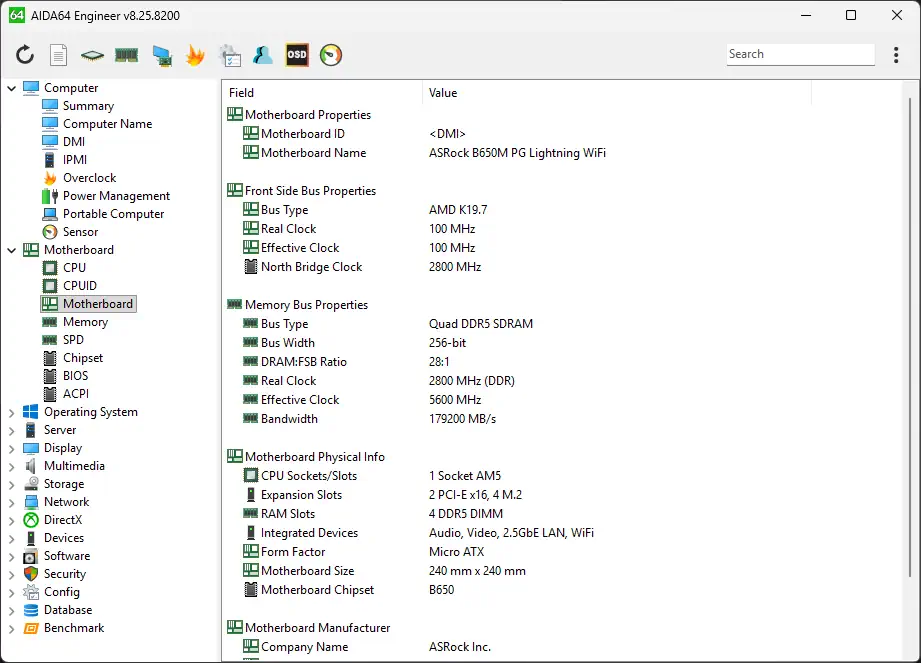
Task: Open the CPU chip toolbar icon
Action: tap(92, 55)
